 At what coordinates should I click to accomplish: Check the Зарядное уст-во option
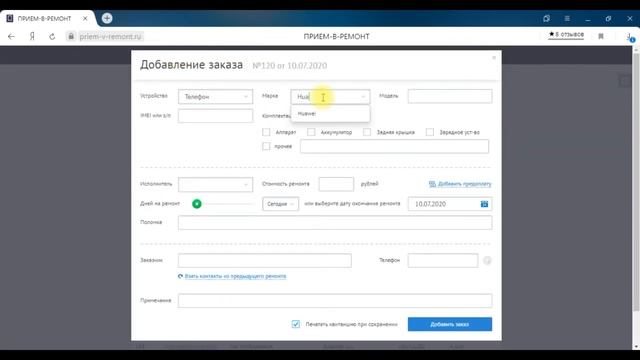430,132
